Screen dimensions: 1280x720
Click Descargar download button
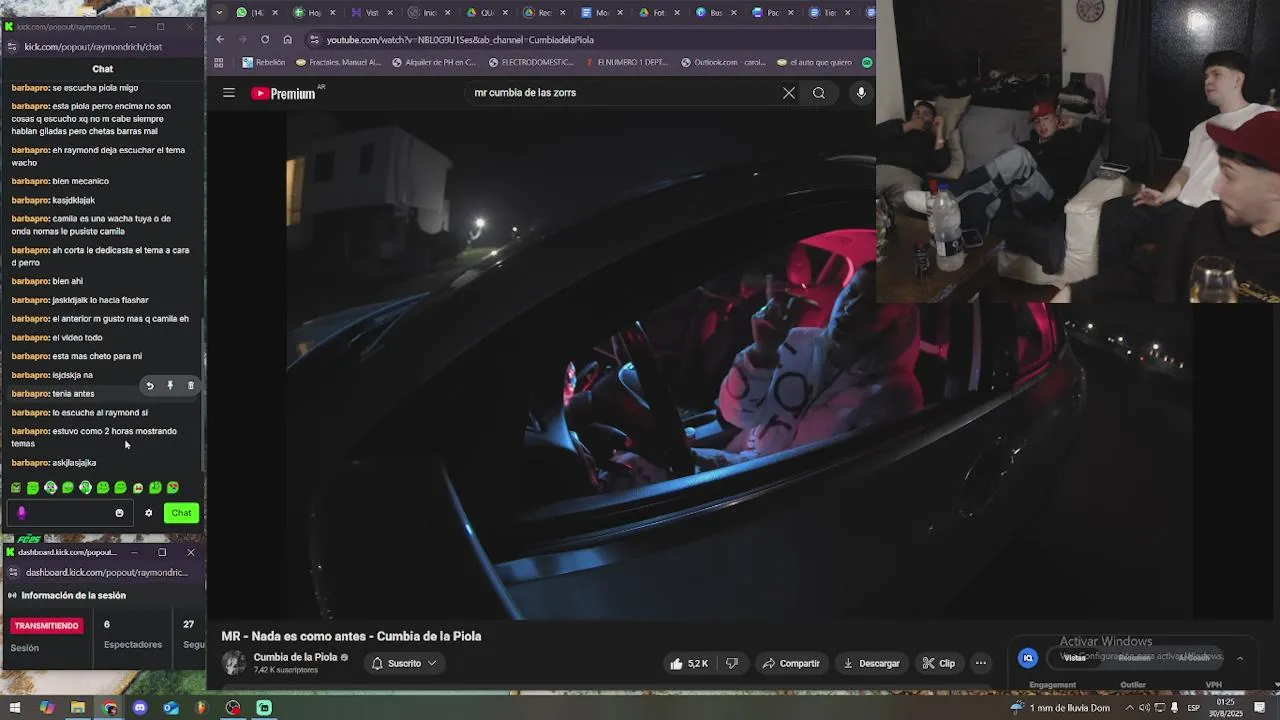pos(871,663)
